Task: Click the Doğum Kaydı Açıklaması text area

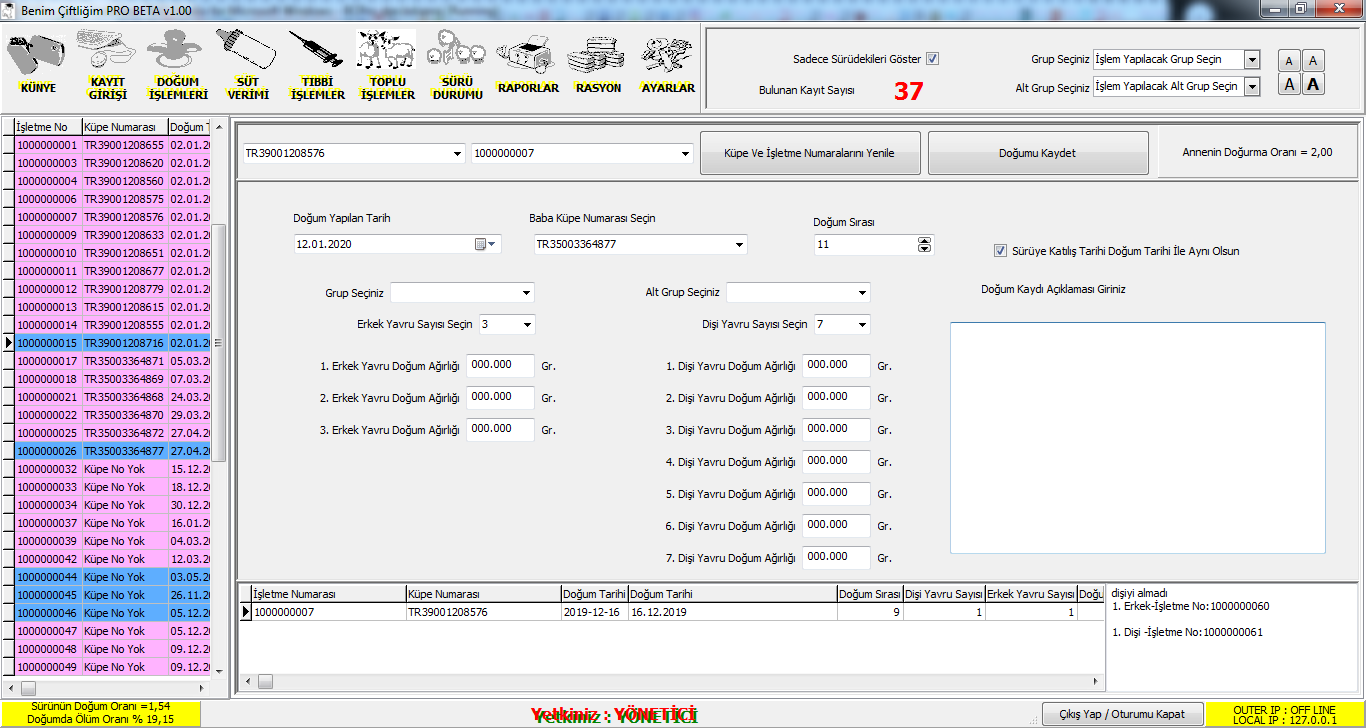Action: pyautogui.click(x=1137, y=437)
